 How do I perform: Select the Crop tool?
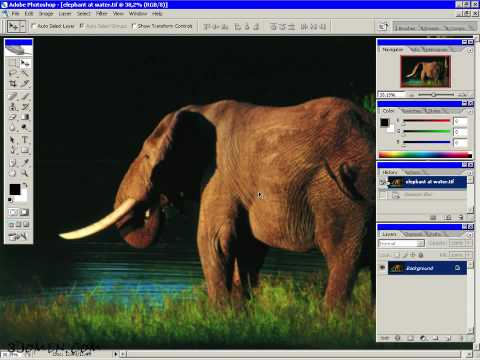click(x=13, y=83)
